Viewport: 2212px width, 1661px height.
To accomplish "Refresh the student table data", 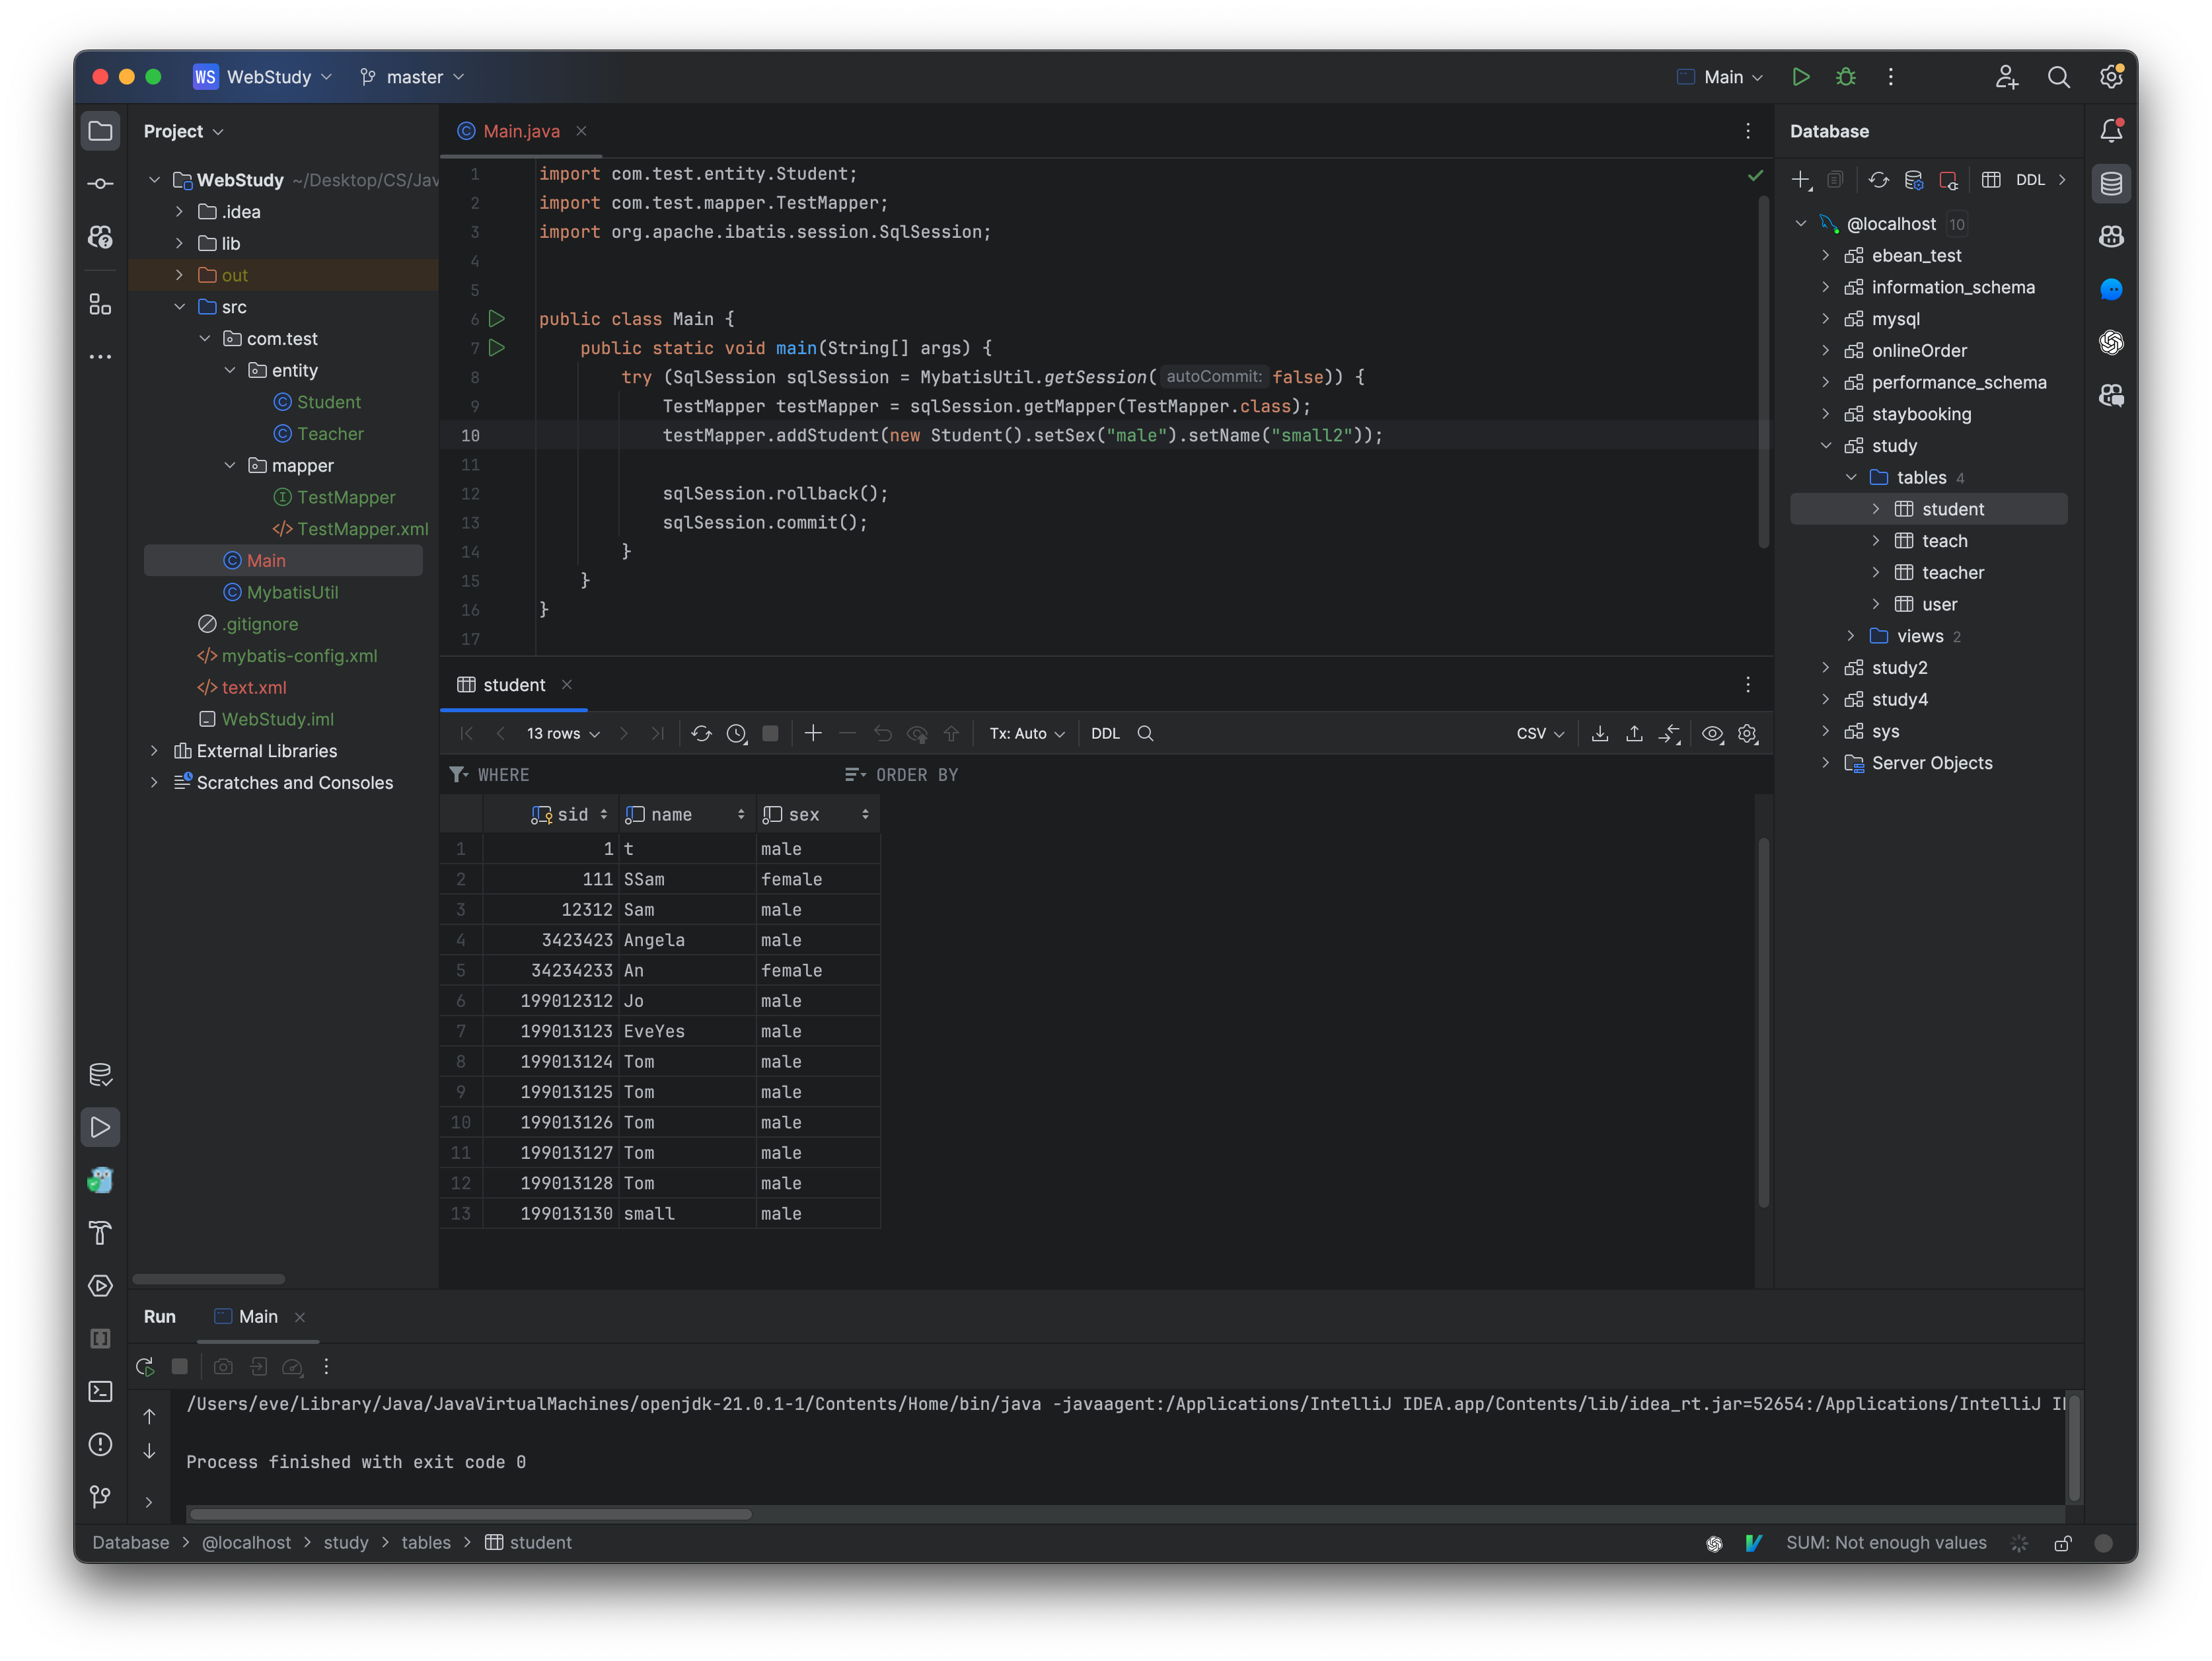I will coord(701,733).
